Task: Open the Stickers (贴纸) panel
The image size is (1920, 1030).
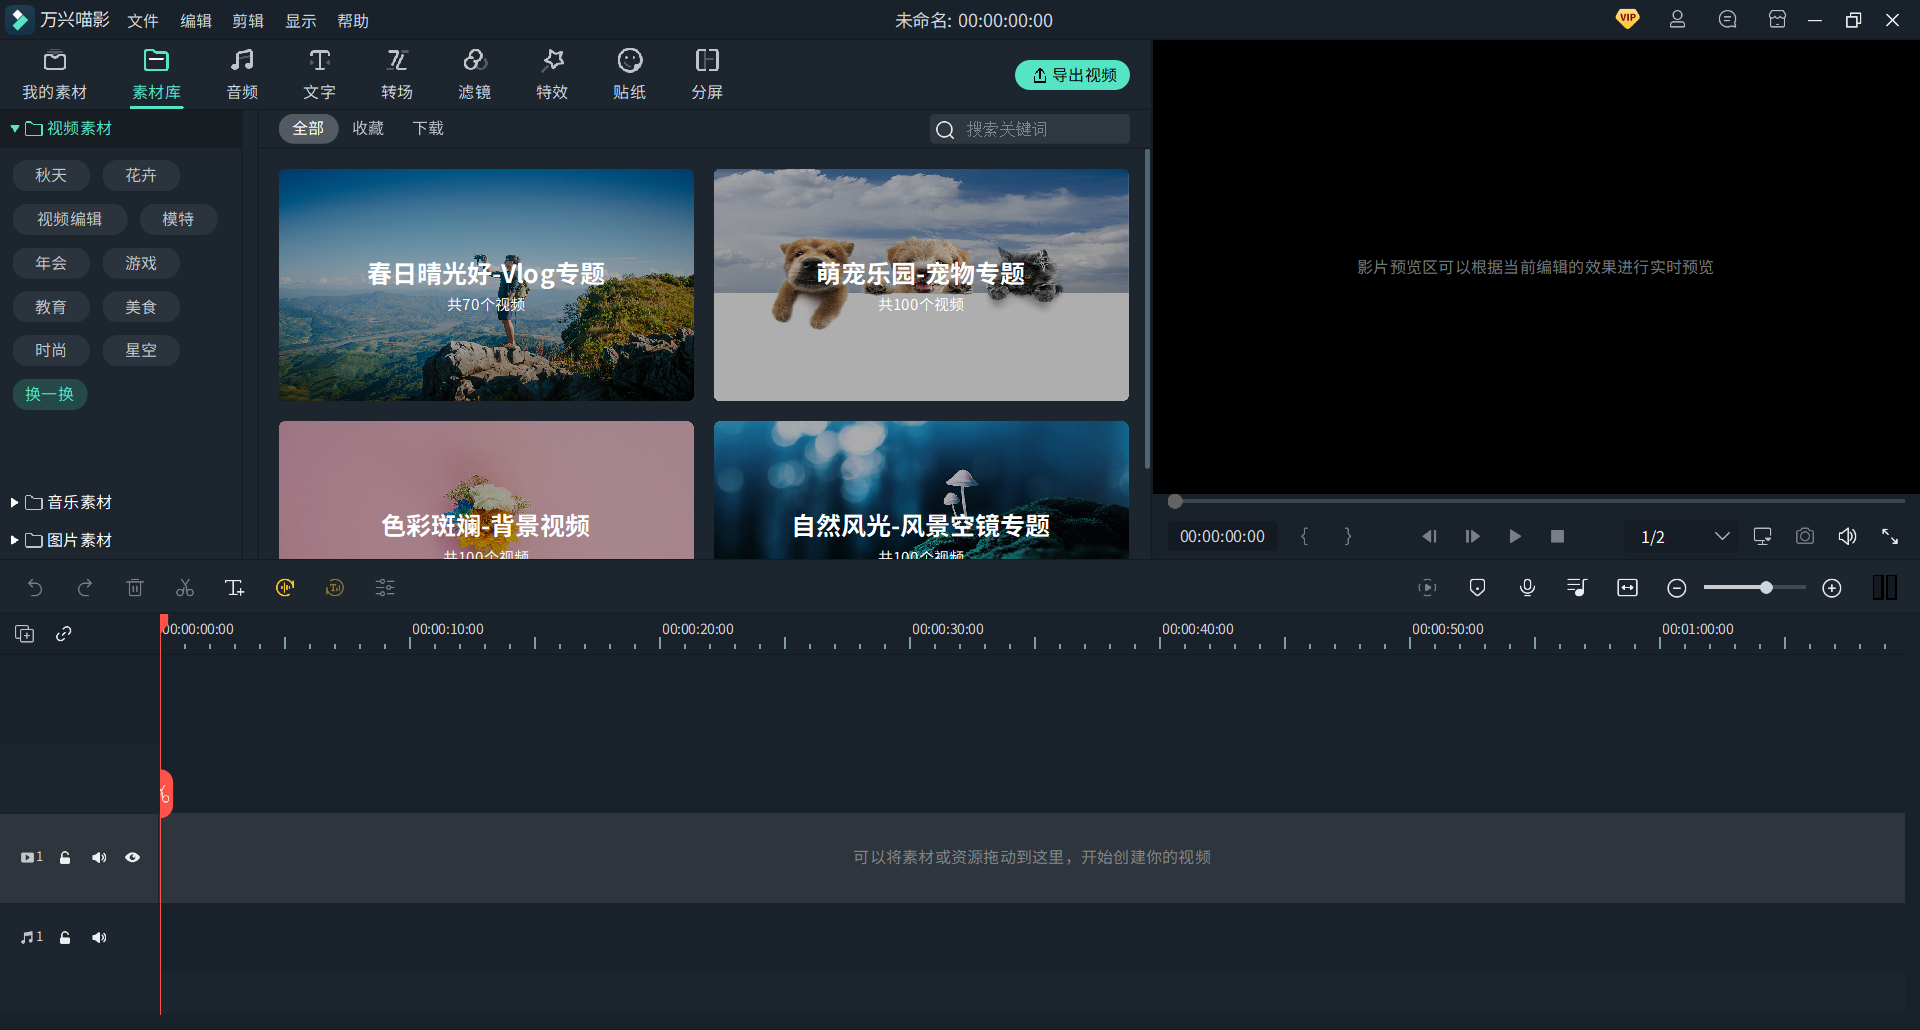Action: [629, 75]
